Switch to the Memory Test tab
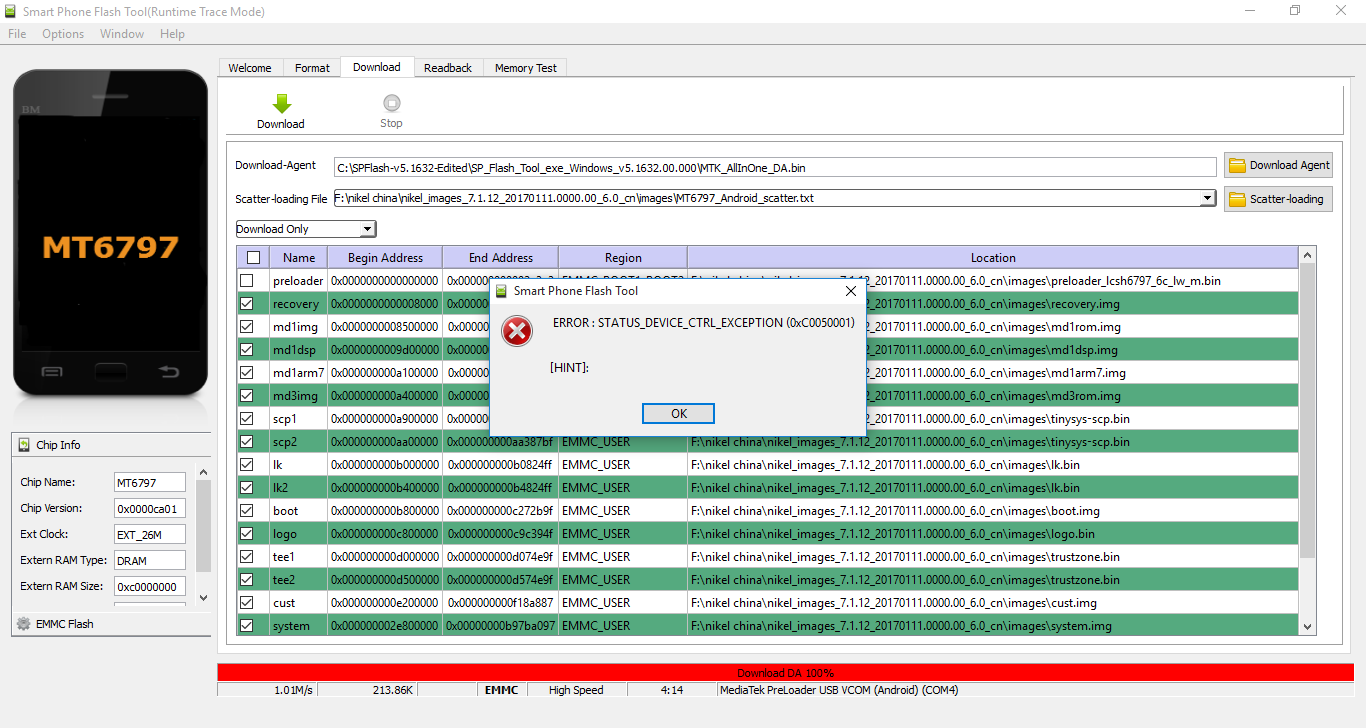 [x=526, y=68]
